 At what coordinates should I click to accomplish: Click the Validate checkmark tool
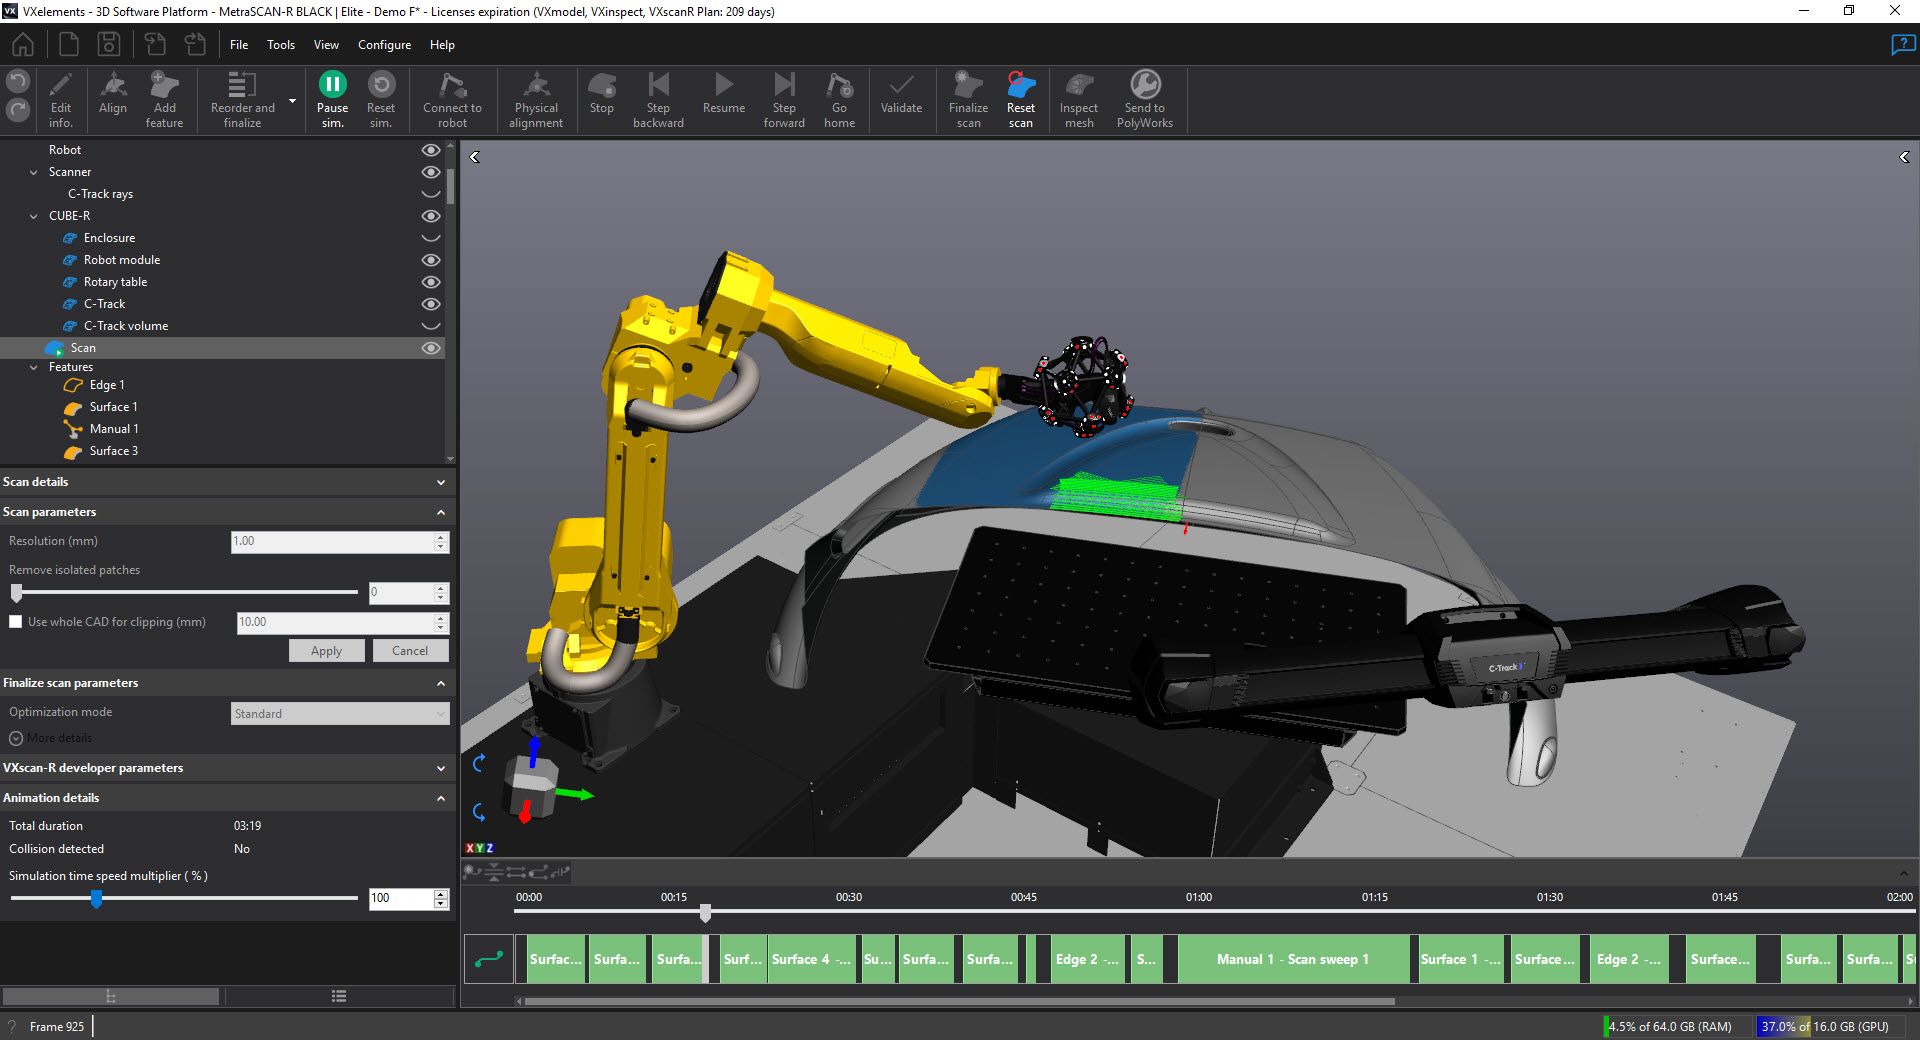tap(901, 93)
